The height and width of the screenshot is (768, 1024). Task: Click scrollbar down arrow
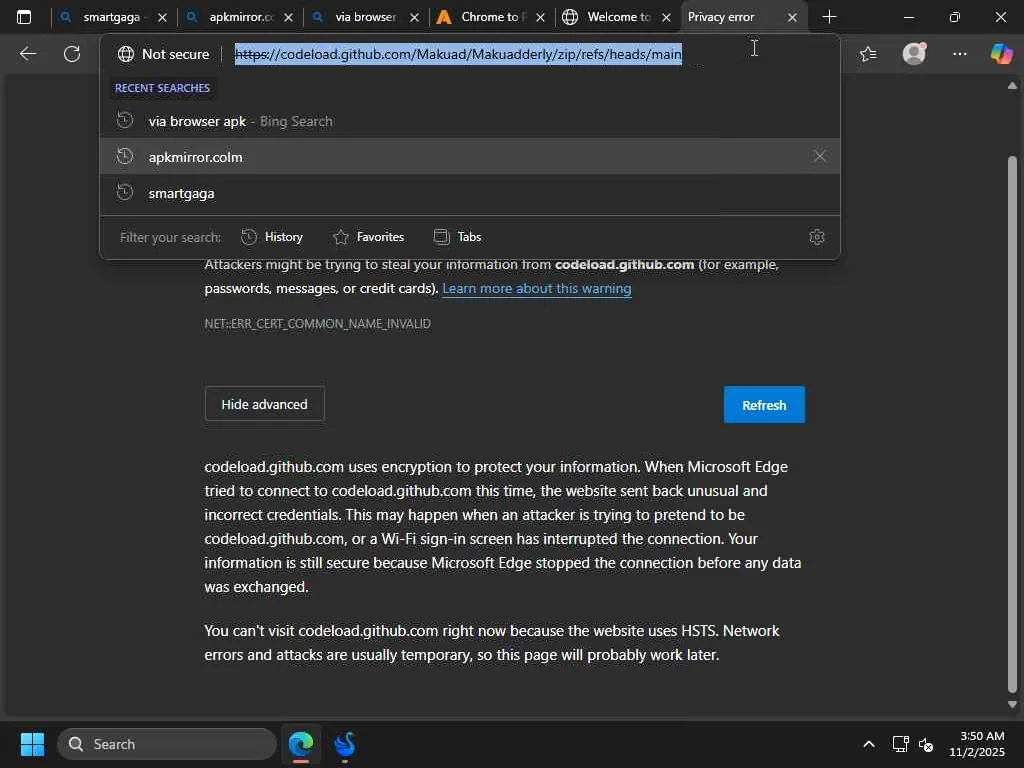coord(1012,705)
